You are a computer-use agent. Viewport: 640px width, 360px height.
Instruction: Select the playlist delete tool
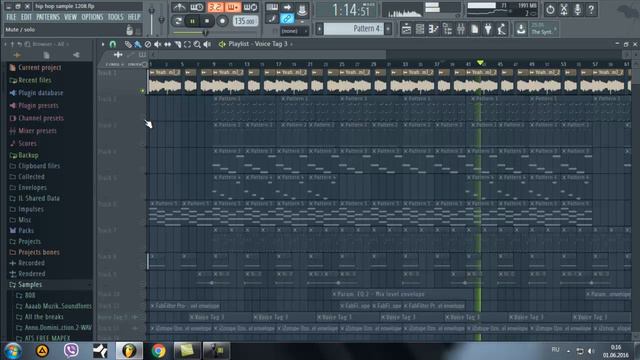point(148,44)
